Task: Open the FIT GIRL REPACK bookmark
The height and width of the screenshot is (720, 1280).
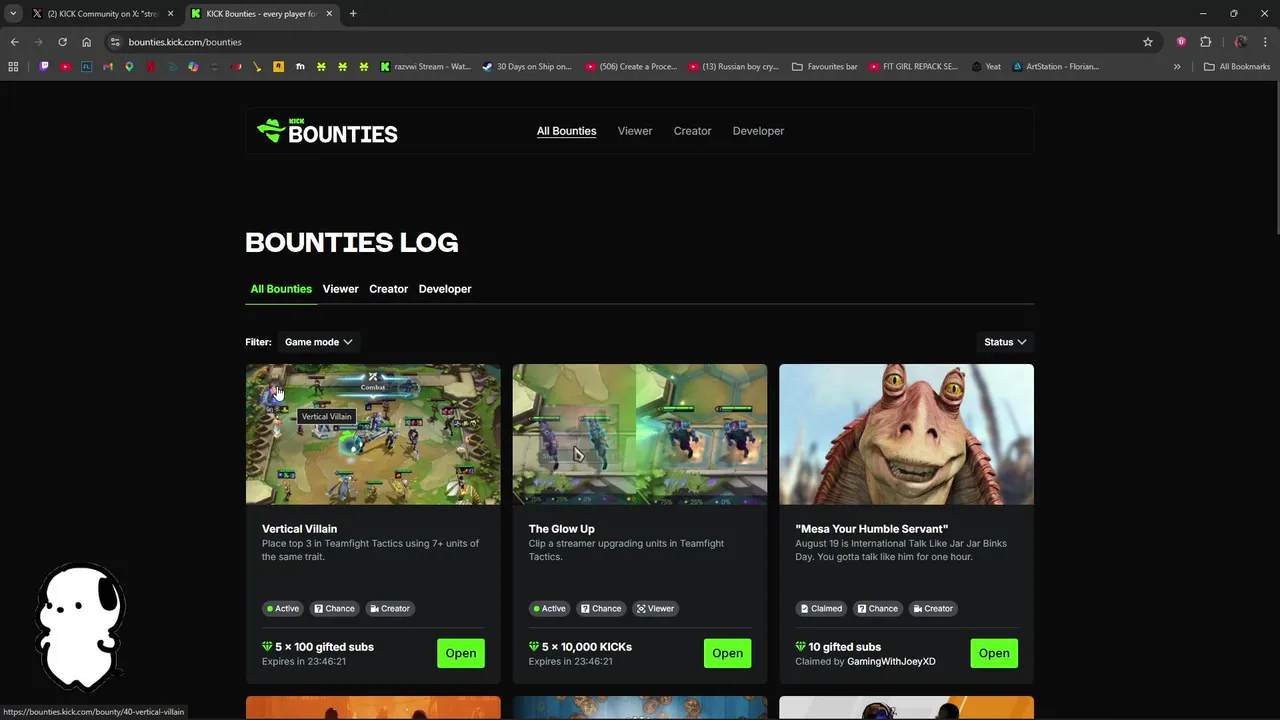Action: click(x=913, y=67)
